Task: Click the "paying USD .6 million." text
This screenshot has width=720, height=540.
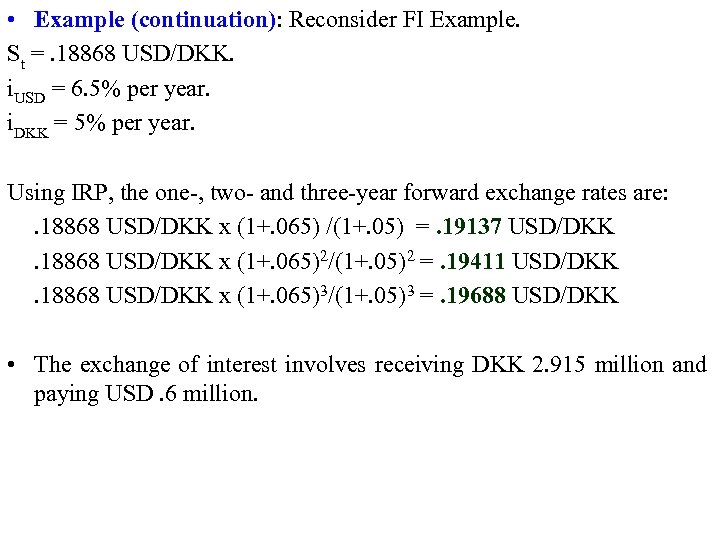Action: [146, 395]
